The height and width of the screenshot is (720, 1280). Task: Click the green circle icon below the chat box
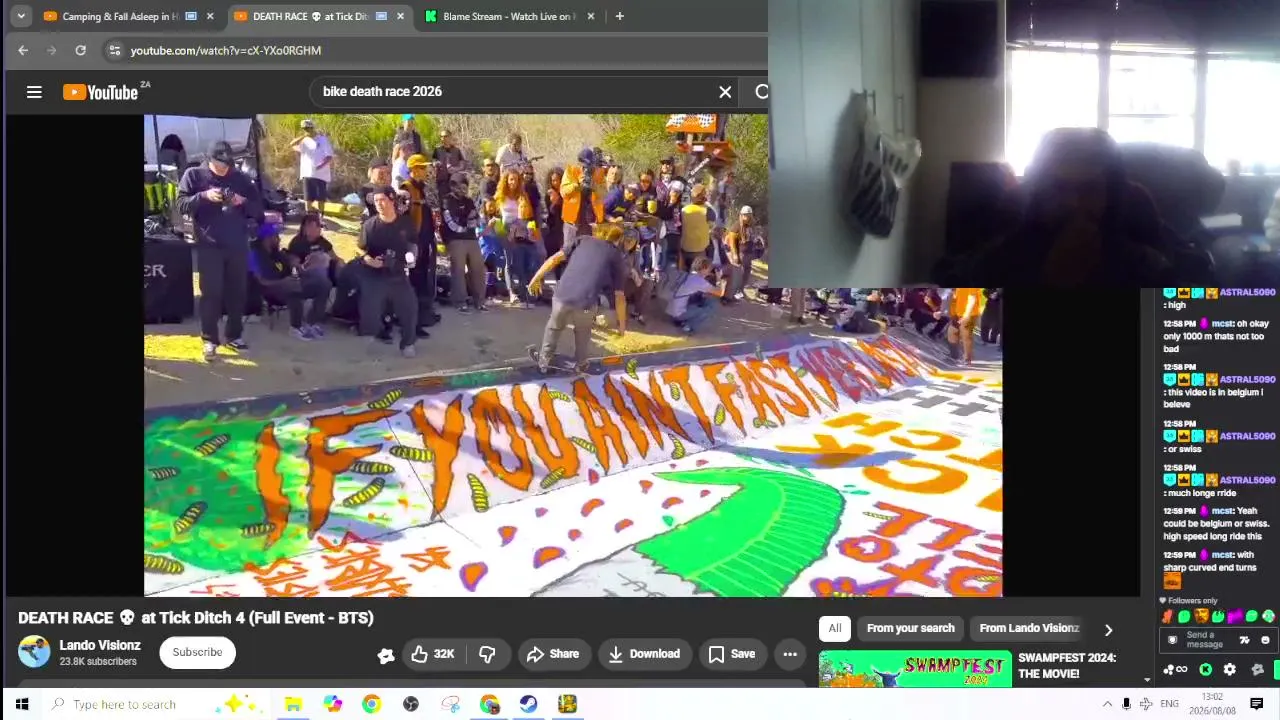pos(1206,670)
